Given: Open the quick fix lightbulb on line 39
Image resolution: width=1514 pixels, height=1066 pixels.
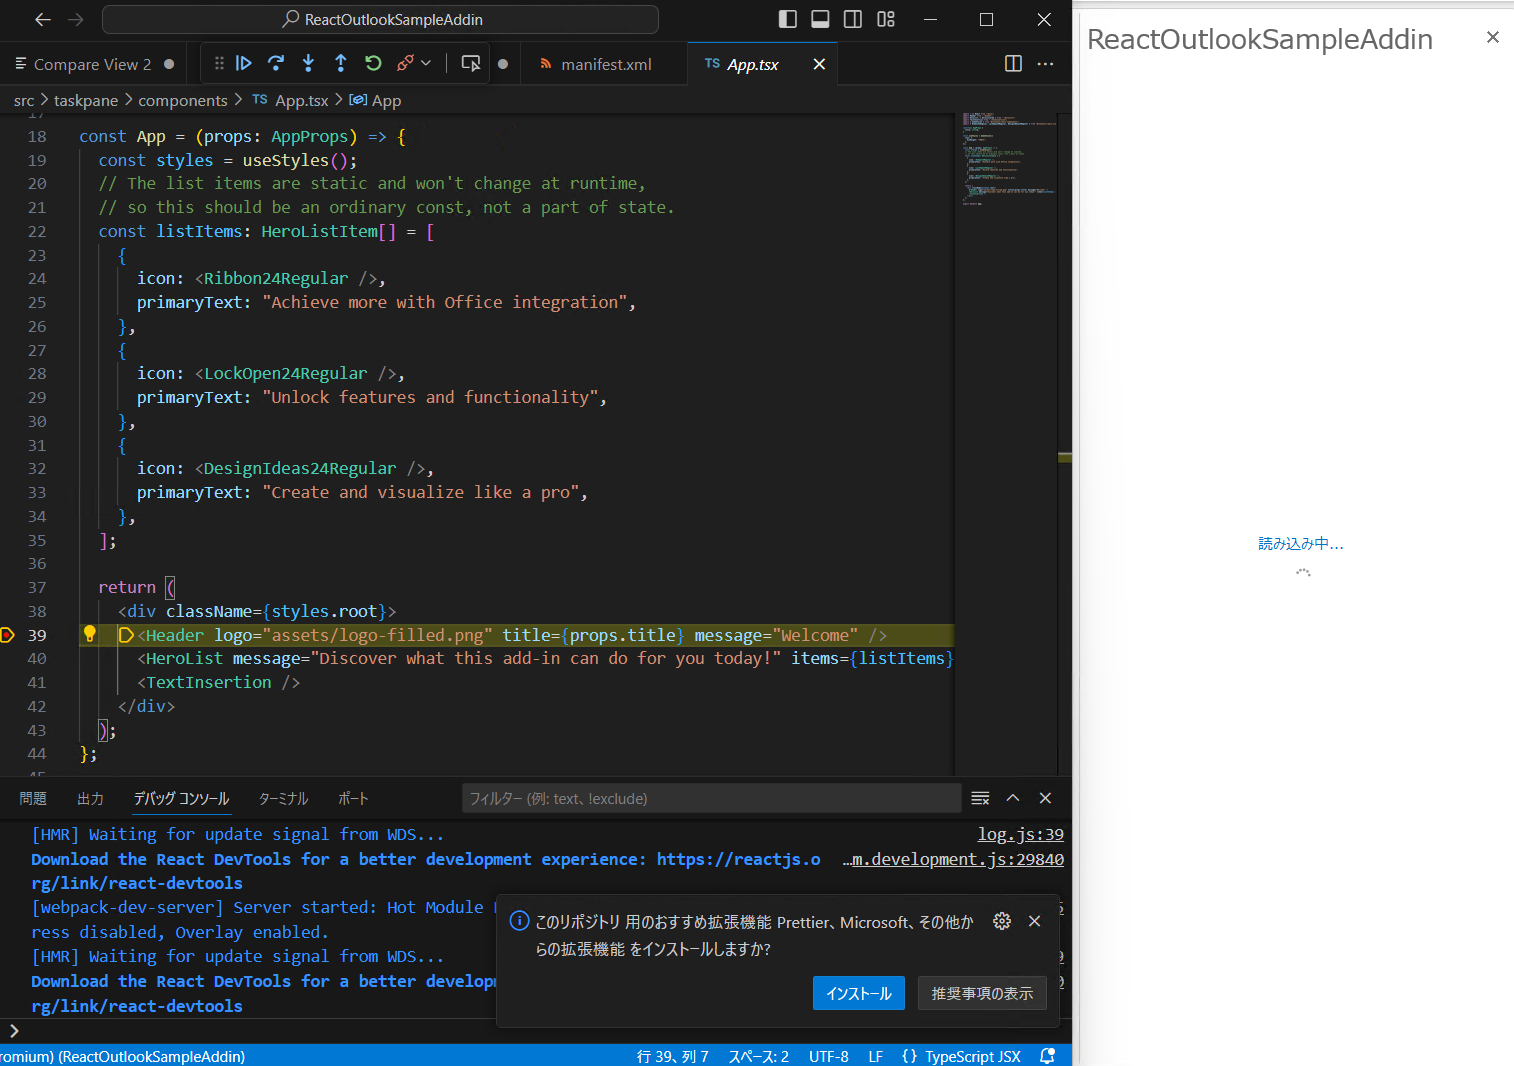Looking at the screenshot, I should (89, 634).
